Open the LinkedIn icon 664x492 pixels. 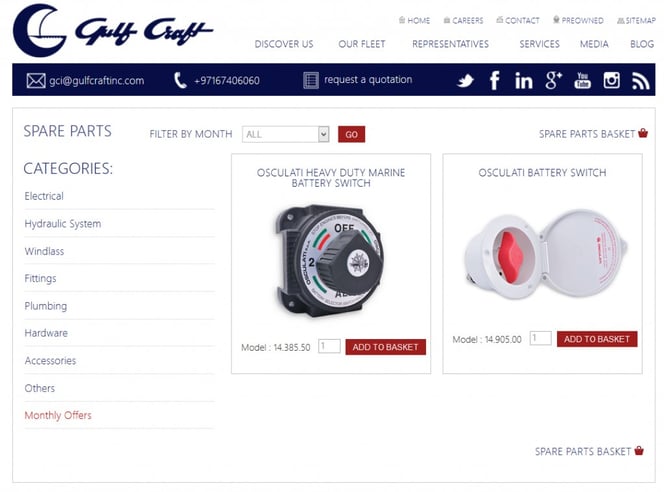[x=523, y=80]
